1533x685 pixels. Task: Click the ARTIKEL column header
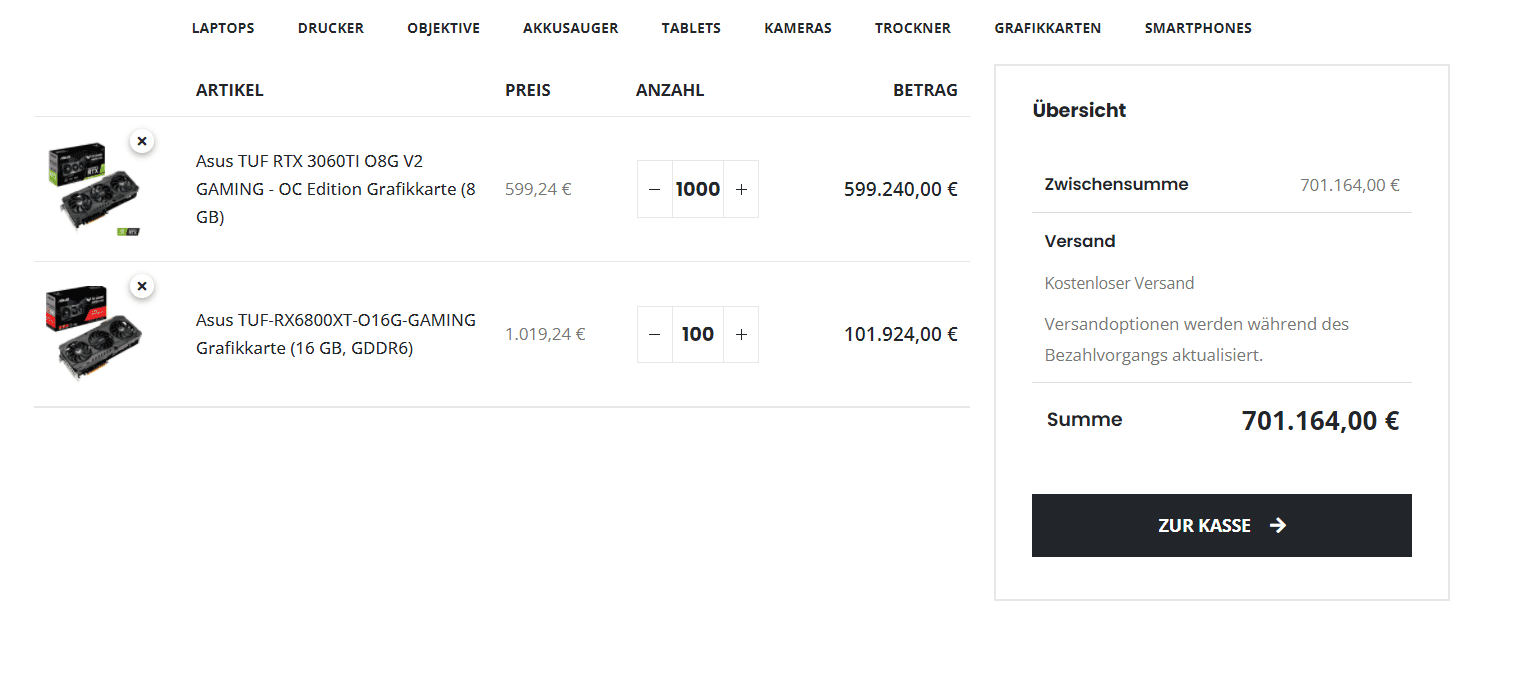click(x=230, y=90)
